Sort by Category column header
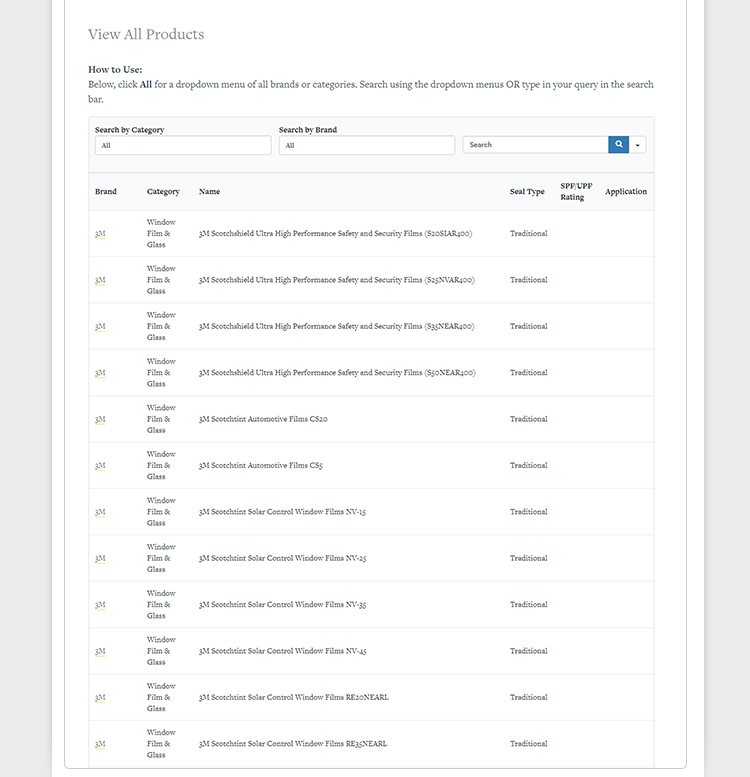 coord(163,191)
